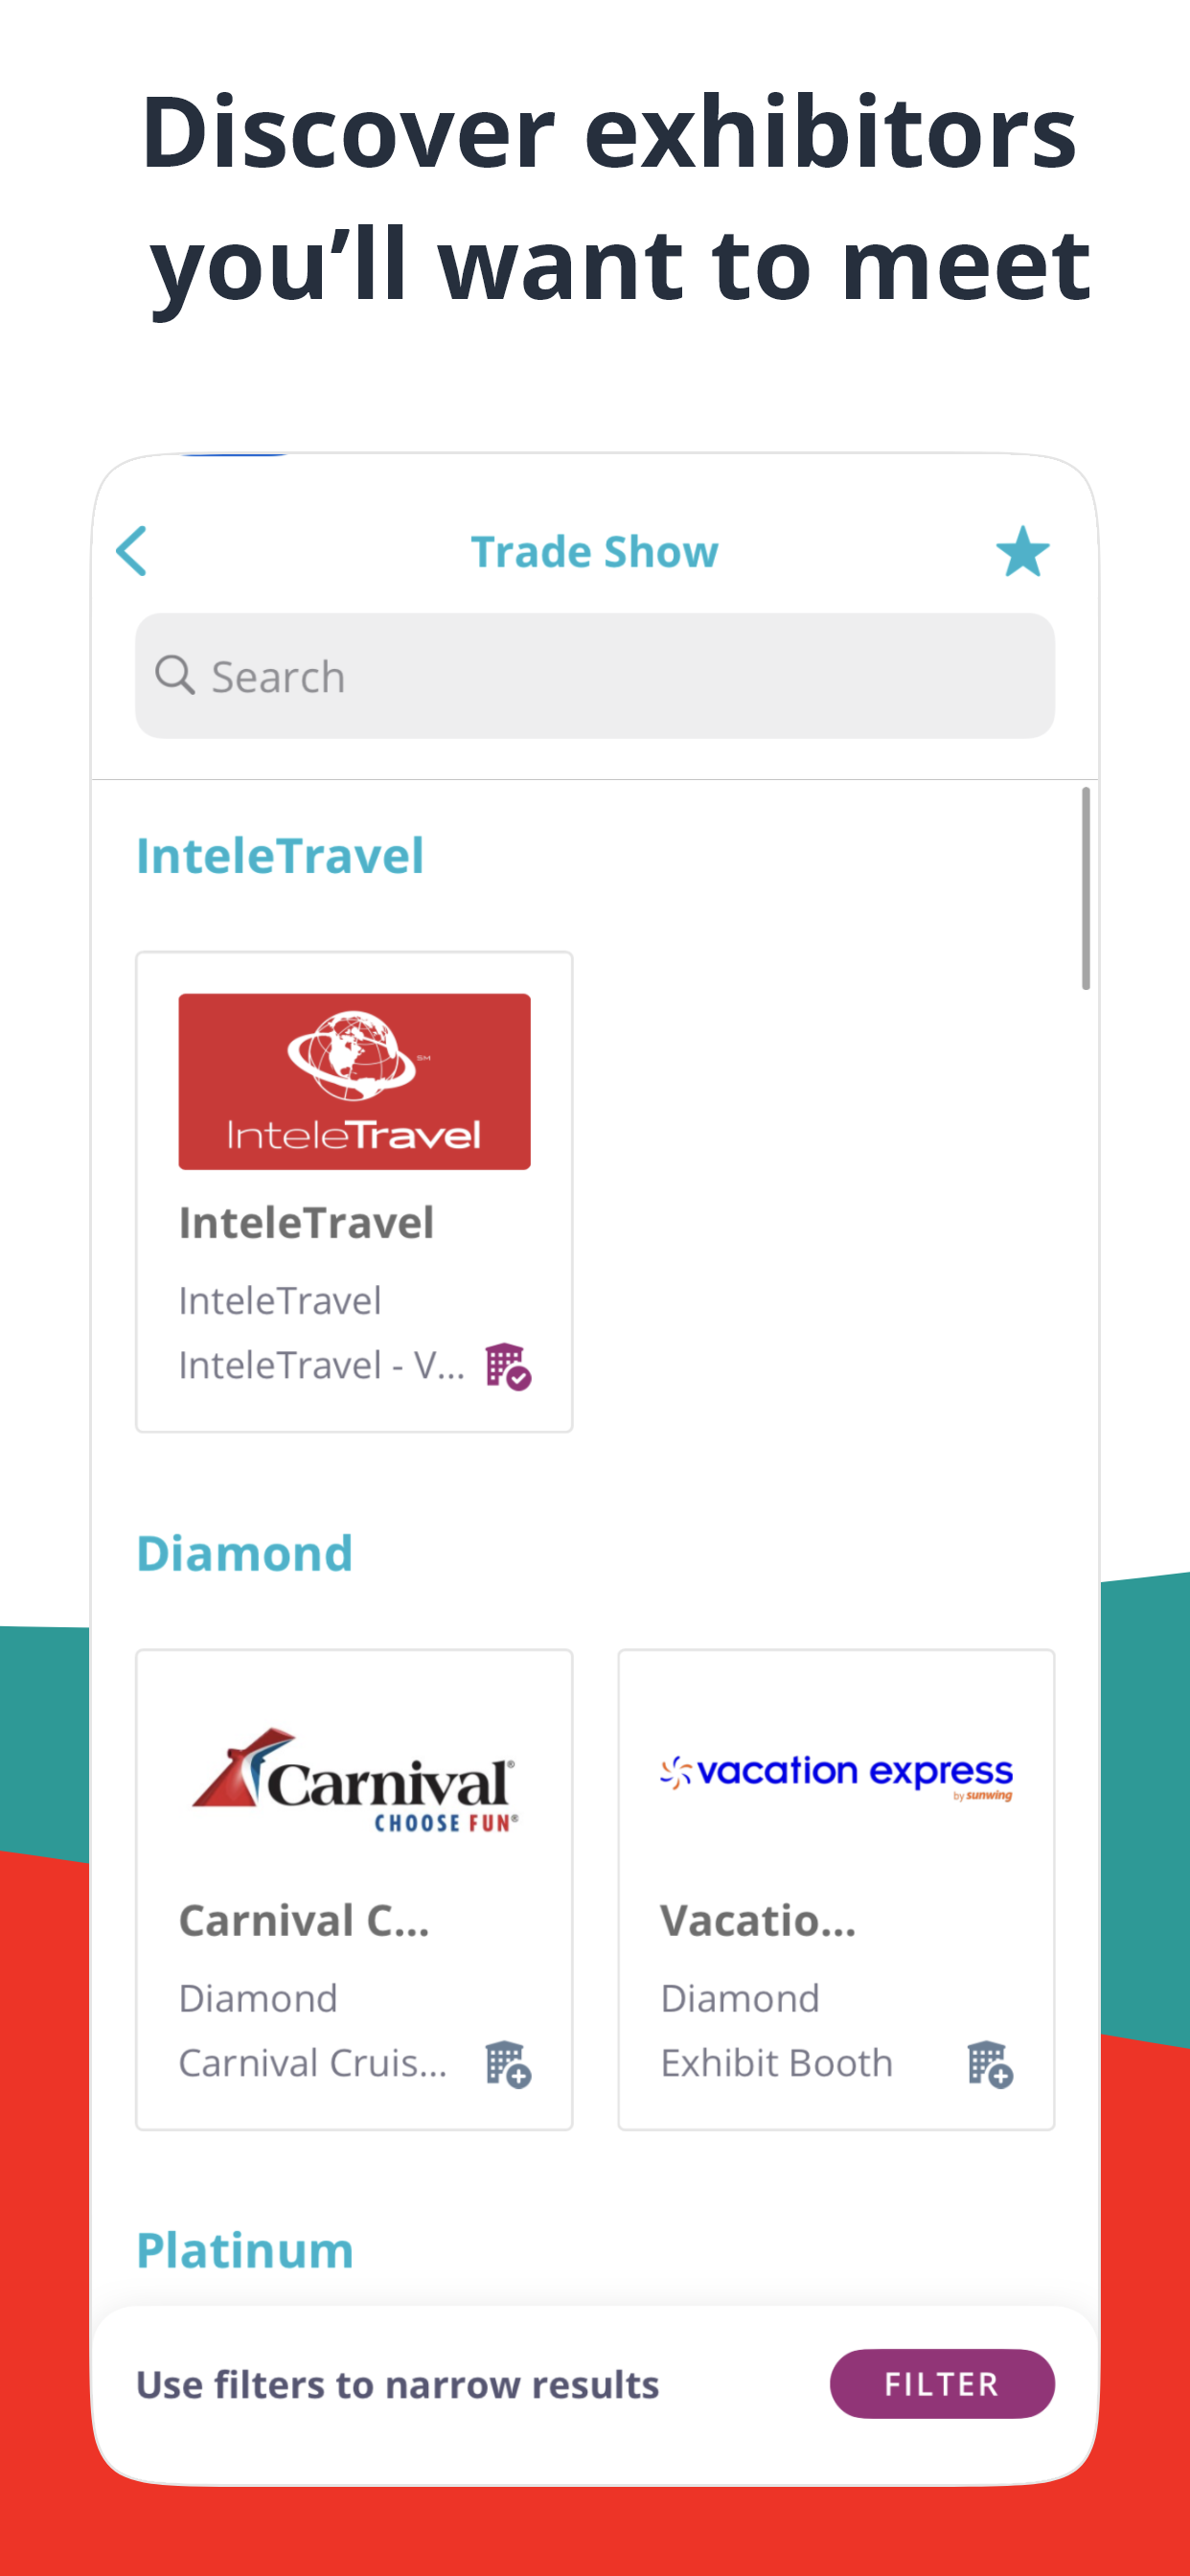The image size is (1190, 2576).
Task: Open the vacation express logo
Action: [836, 1776]
